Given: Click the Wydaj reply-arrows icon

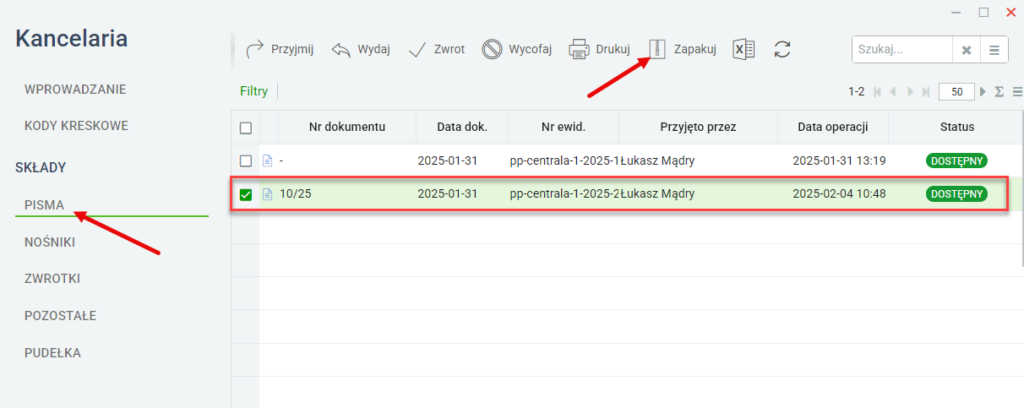Looking at the screenshot, I should [341, 50].
